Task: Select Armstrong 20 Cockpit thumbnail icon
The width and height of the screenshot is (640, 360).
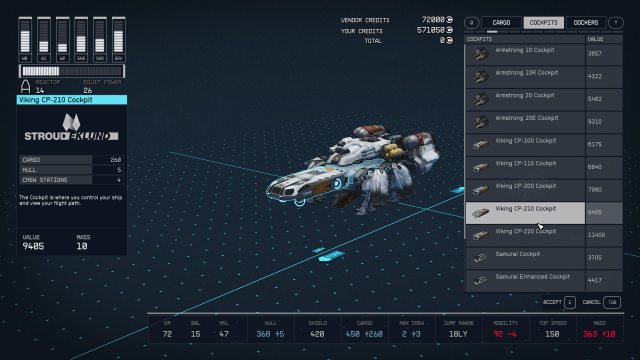Action: (481, 99)
